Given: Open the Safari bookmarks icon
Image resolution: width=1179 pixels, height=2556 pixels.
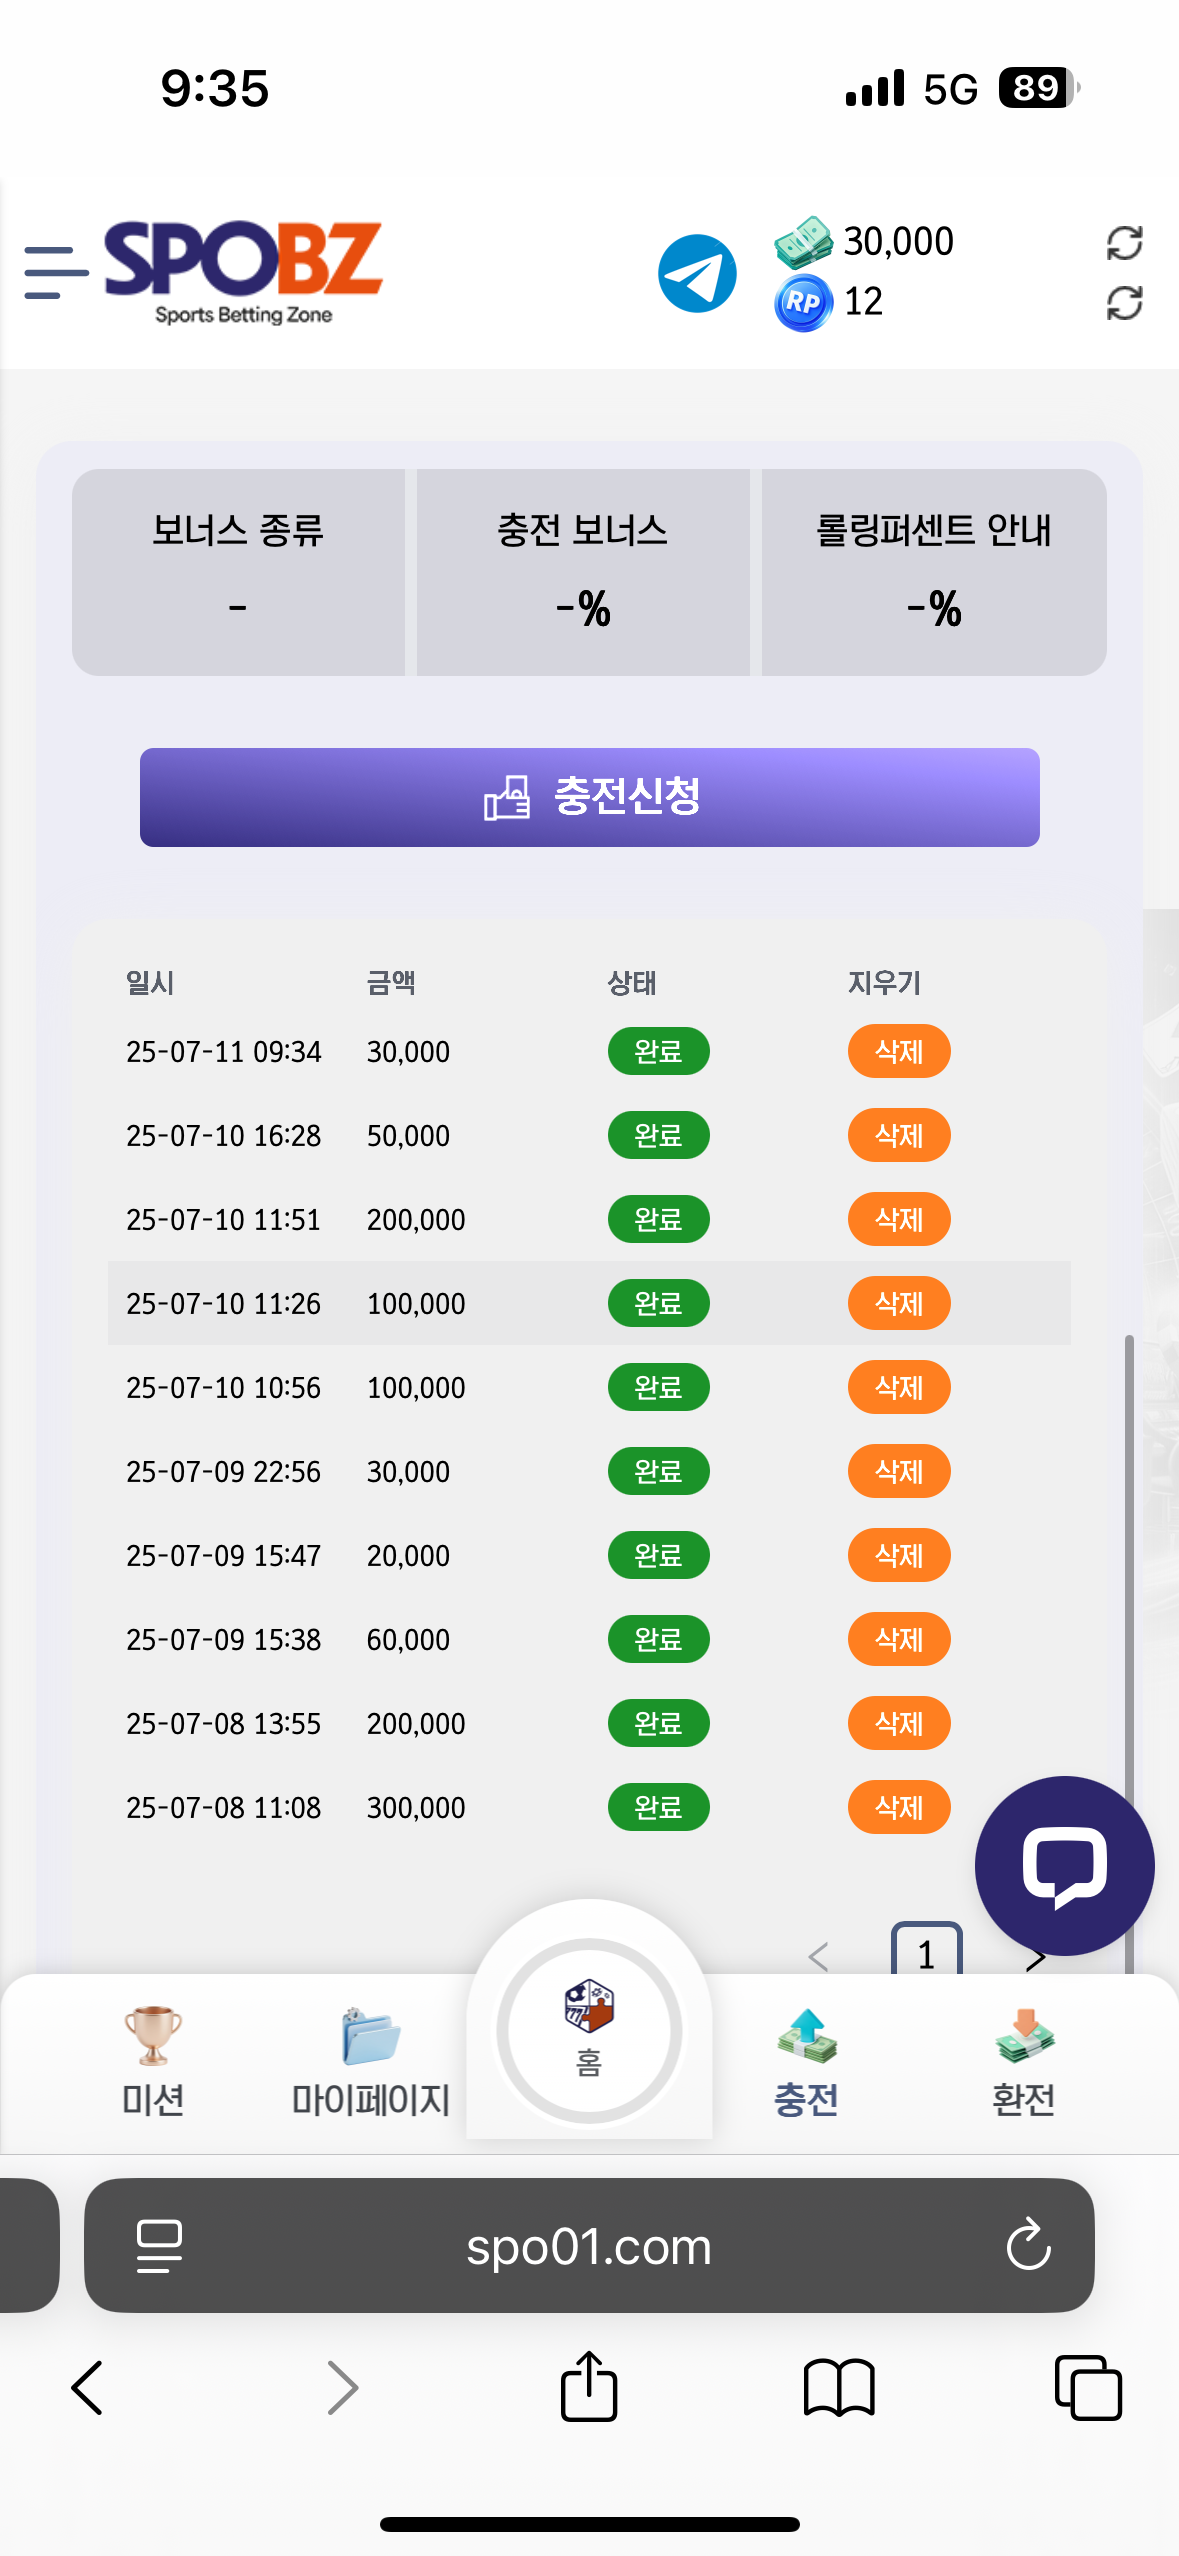Looking at the screenshot, I should 838,2388.
